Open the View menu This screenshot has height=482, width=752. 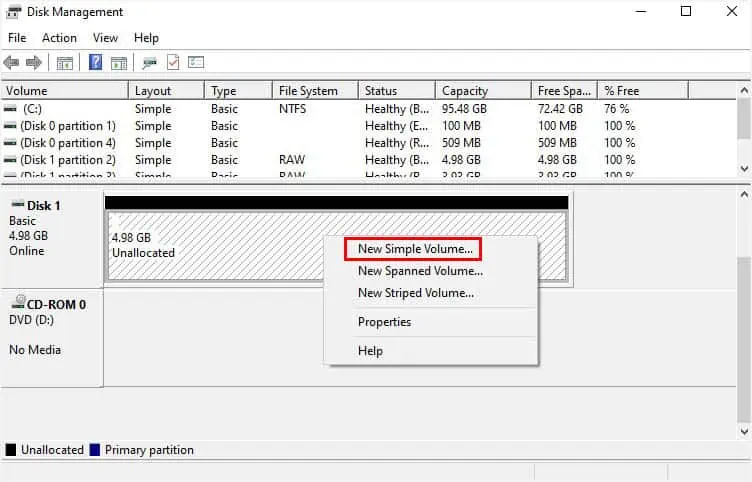105,38
